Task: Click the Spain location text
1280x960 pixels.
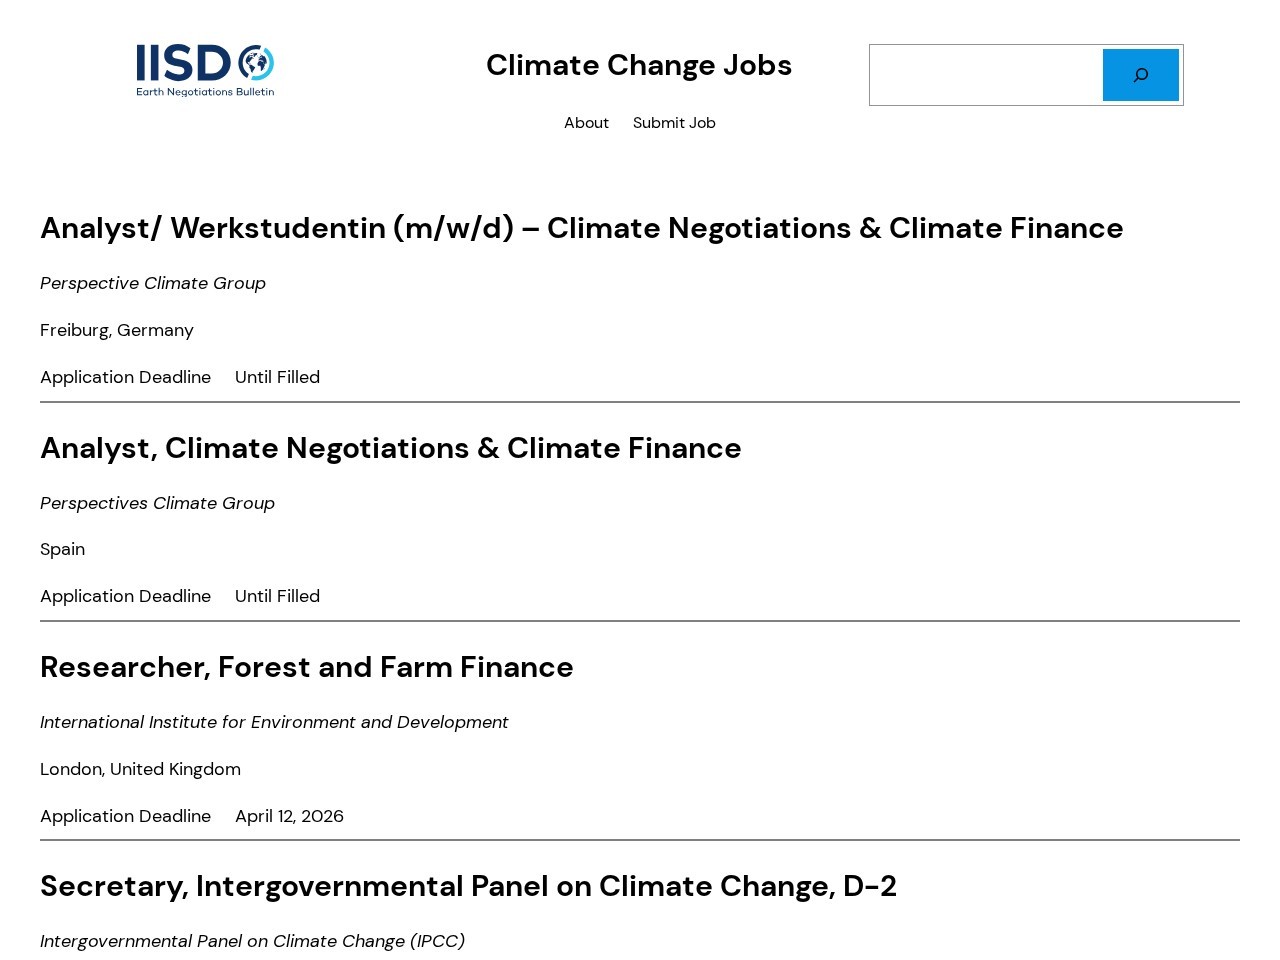Action: click(x=62, y=549)
